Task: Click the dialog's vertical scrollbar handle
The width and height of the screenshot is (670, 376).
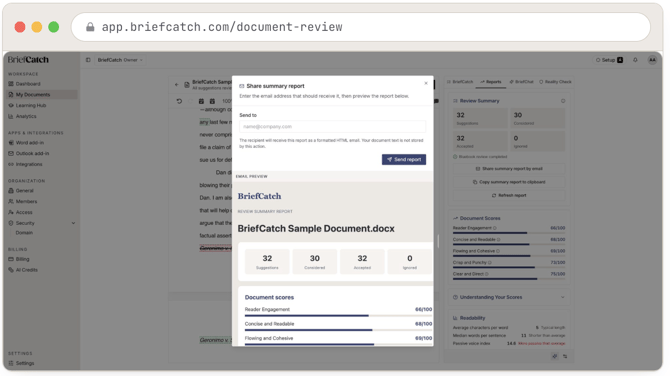Action: click(438, 241)
